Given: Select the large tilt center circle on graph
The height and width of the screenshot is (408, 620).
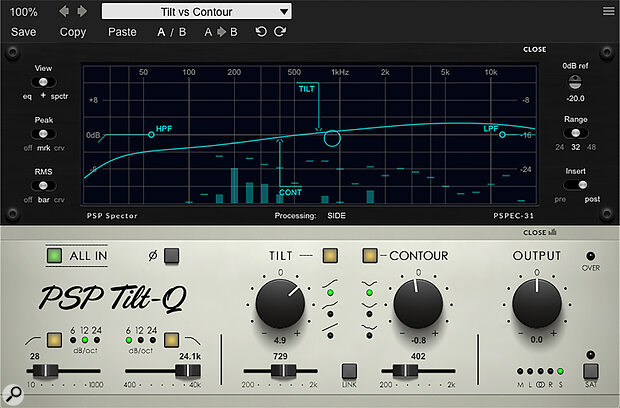Looking at the screenshot, I should tap(332, 138).
